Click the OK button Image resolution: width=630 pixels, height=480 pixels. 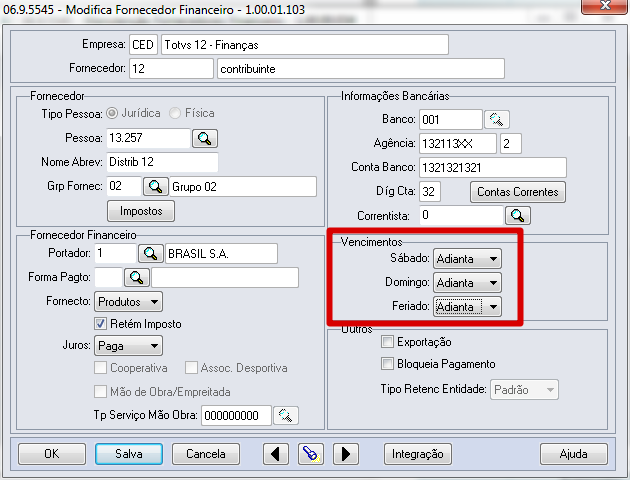pyautogui.click(x=52, y=454)
